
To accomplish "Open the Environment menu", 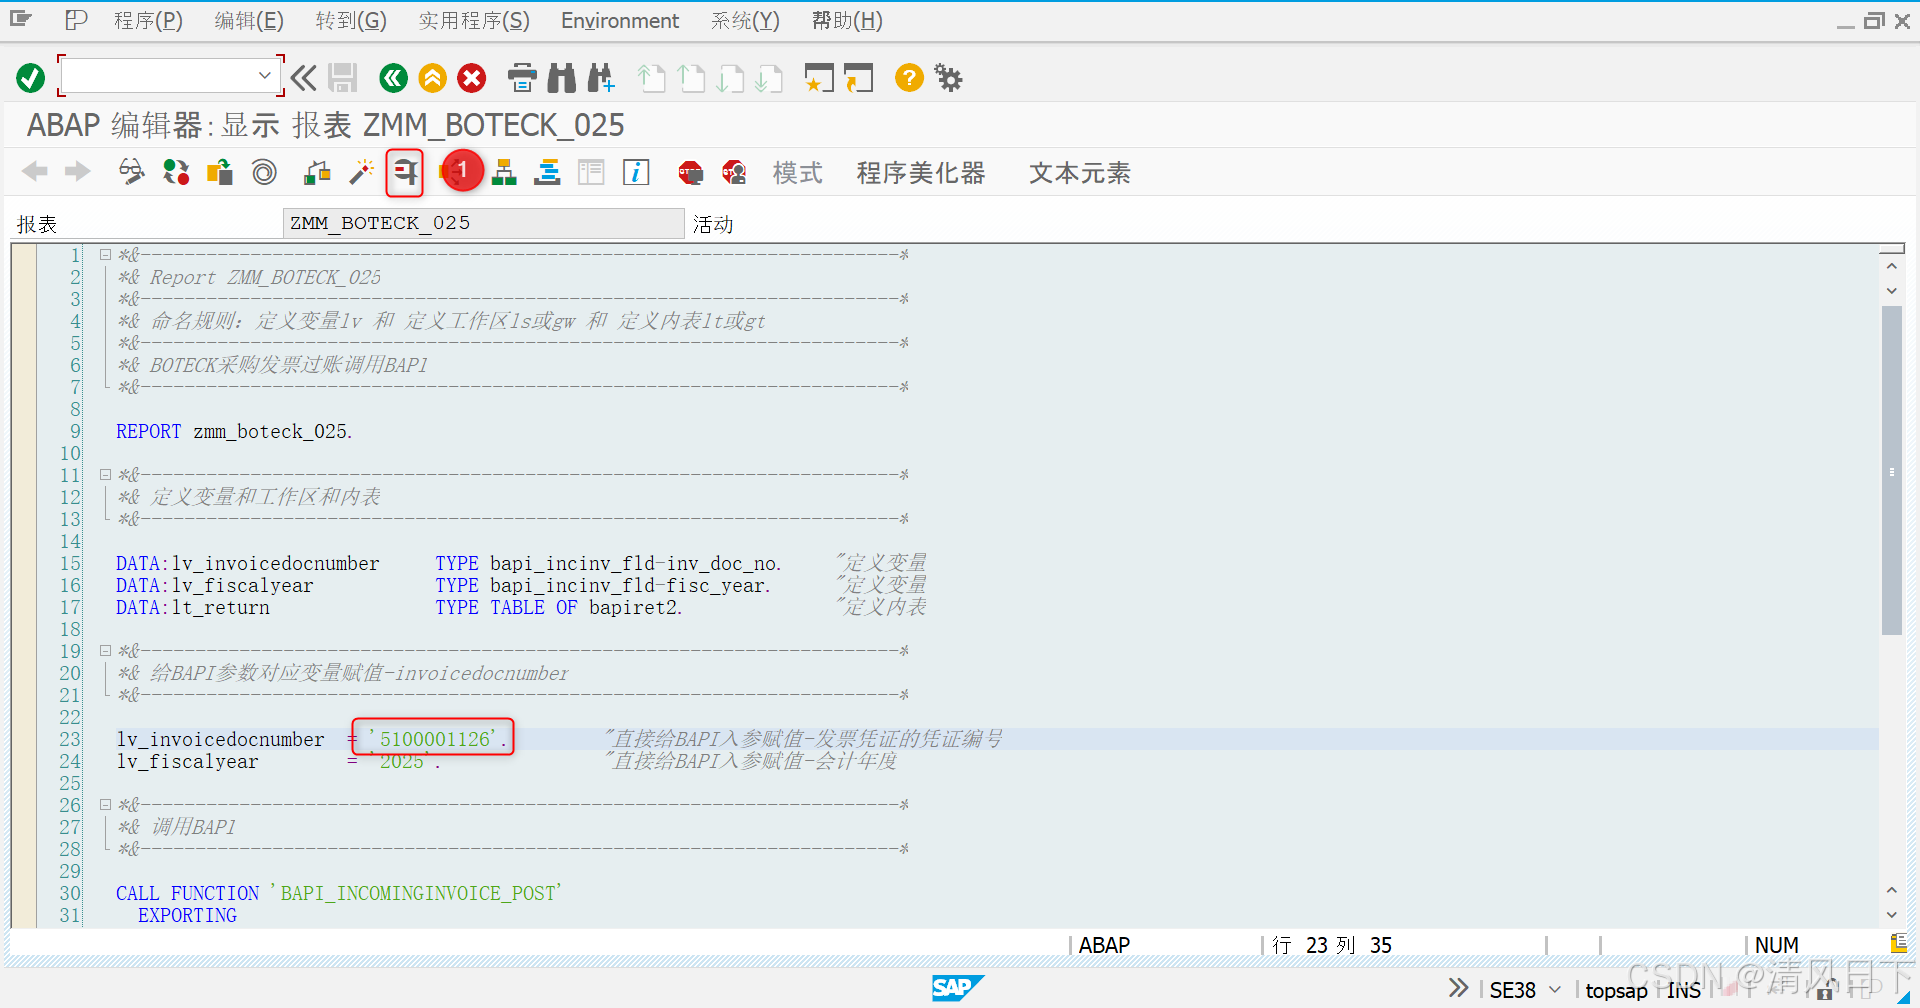I will click(x=619, y=20).
